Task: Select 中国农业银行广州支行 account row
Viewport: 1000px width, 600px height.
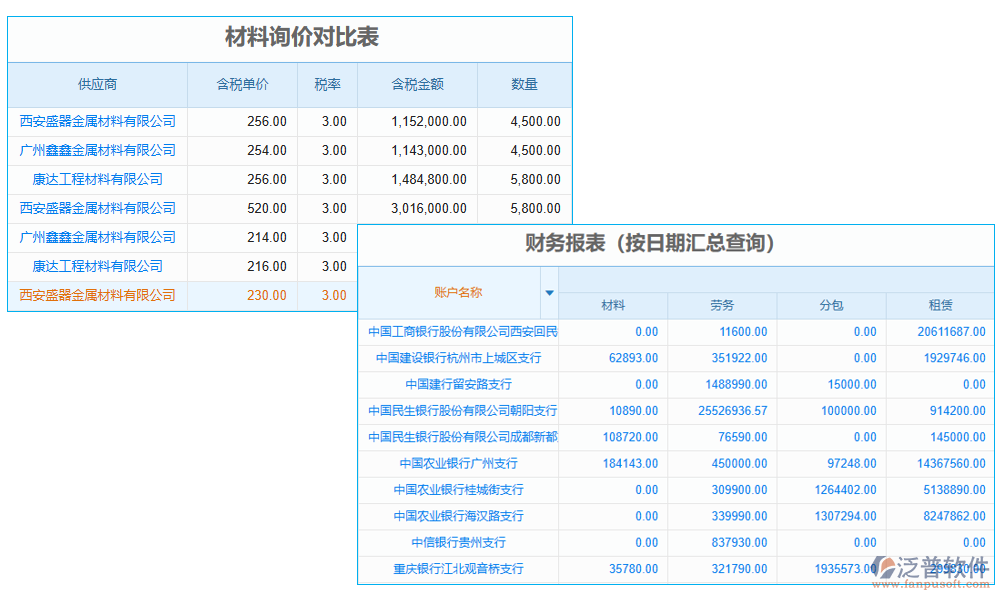Action: click(457, 463)
